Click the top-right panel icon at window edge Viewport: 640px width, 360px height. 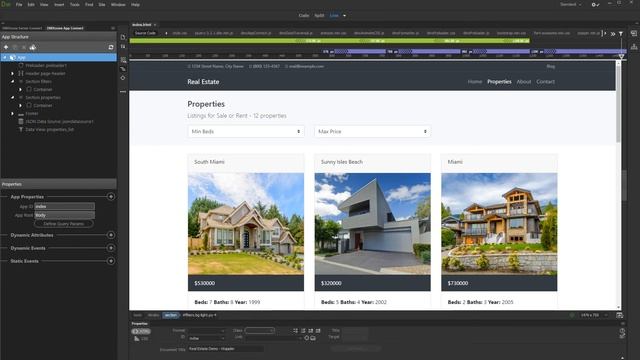634,33
